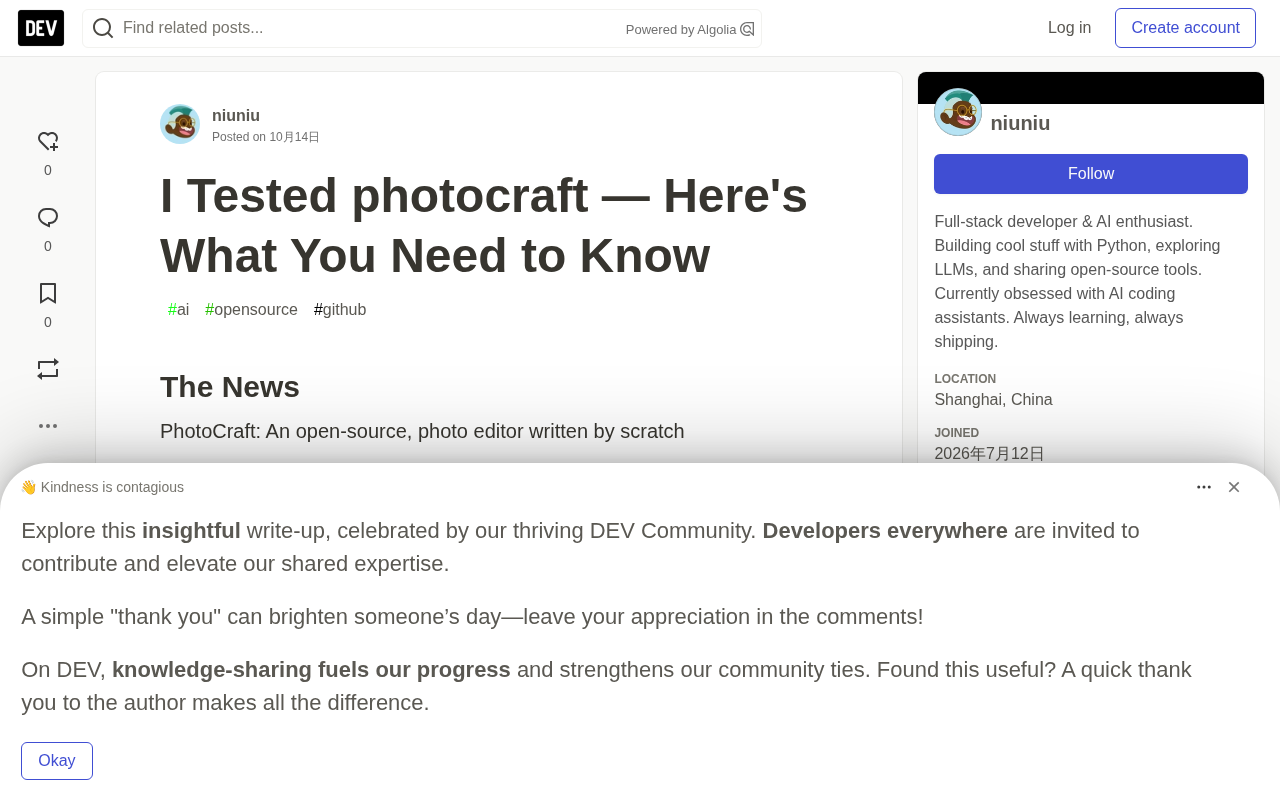The image size is (1280, 800).
Task: Click the bold word insightful in the banner
Action: pos(191,531)
